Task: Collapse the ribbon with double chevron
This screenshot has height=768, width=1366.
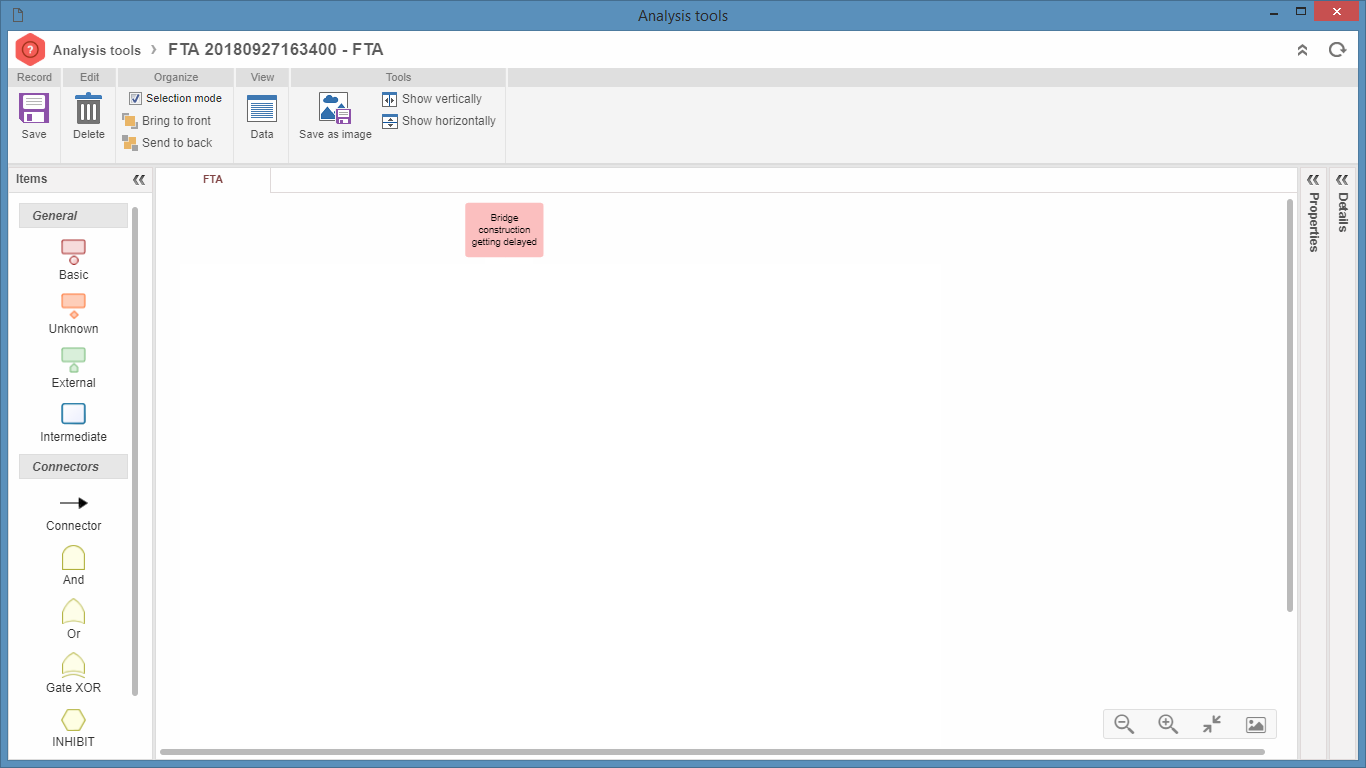Action: 1302,49
